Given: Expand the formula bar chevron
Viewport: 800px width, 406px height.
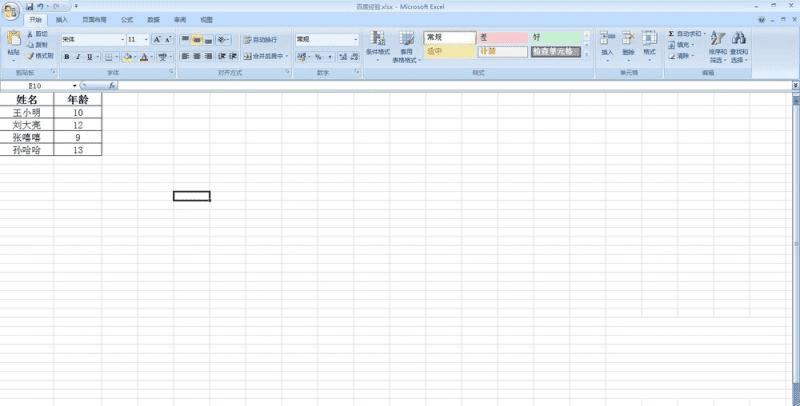Looking at the screenshot, I should (795, 86).
